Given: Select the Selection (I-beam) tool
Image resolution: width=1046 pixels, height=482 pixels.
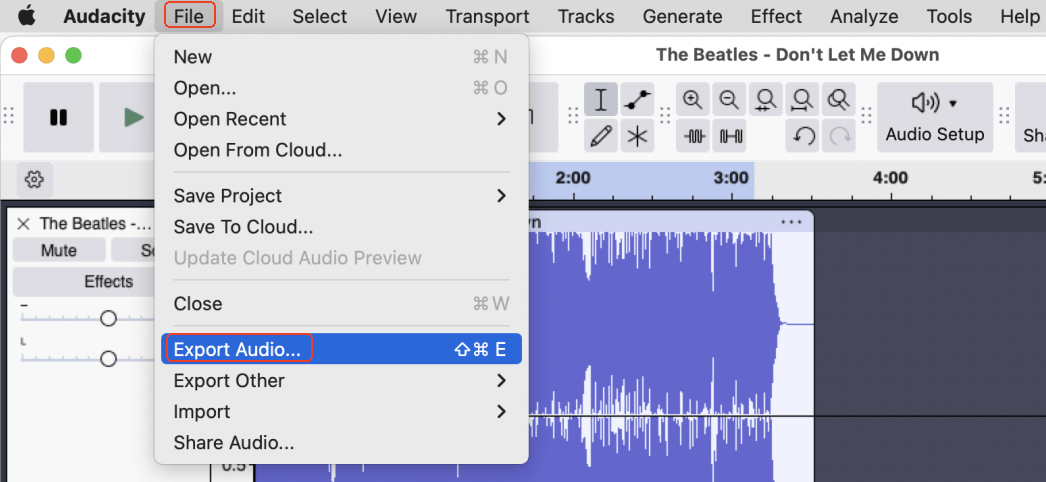Looking at the screenshot, I should coord(601,100).
